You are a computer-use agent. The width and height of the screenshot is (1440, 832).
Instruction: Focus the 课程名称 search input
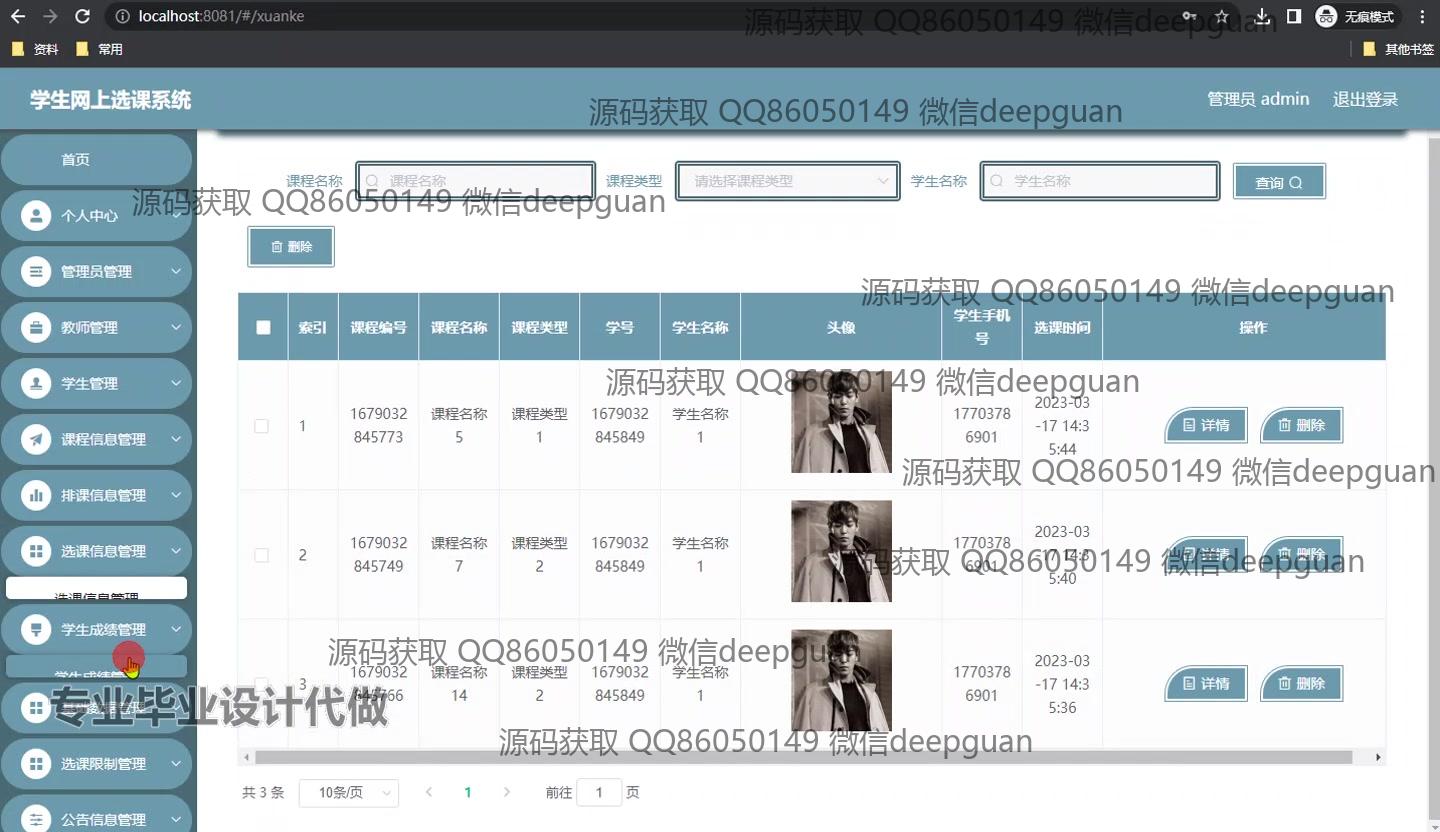(x=476, y=181)
